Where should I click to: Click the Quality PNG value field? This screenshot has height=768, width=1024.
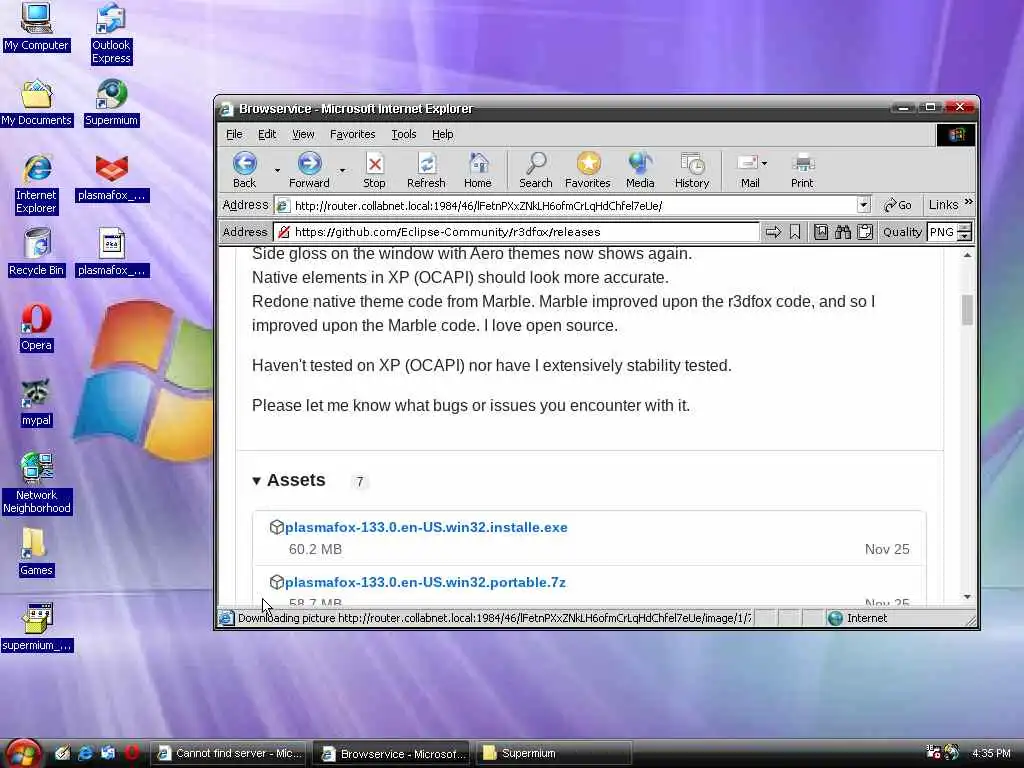[x=942, y=232]
